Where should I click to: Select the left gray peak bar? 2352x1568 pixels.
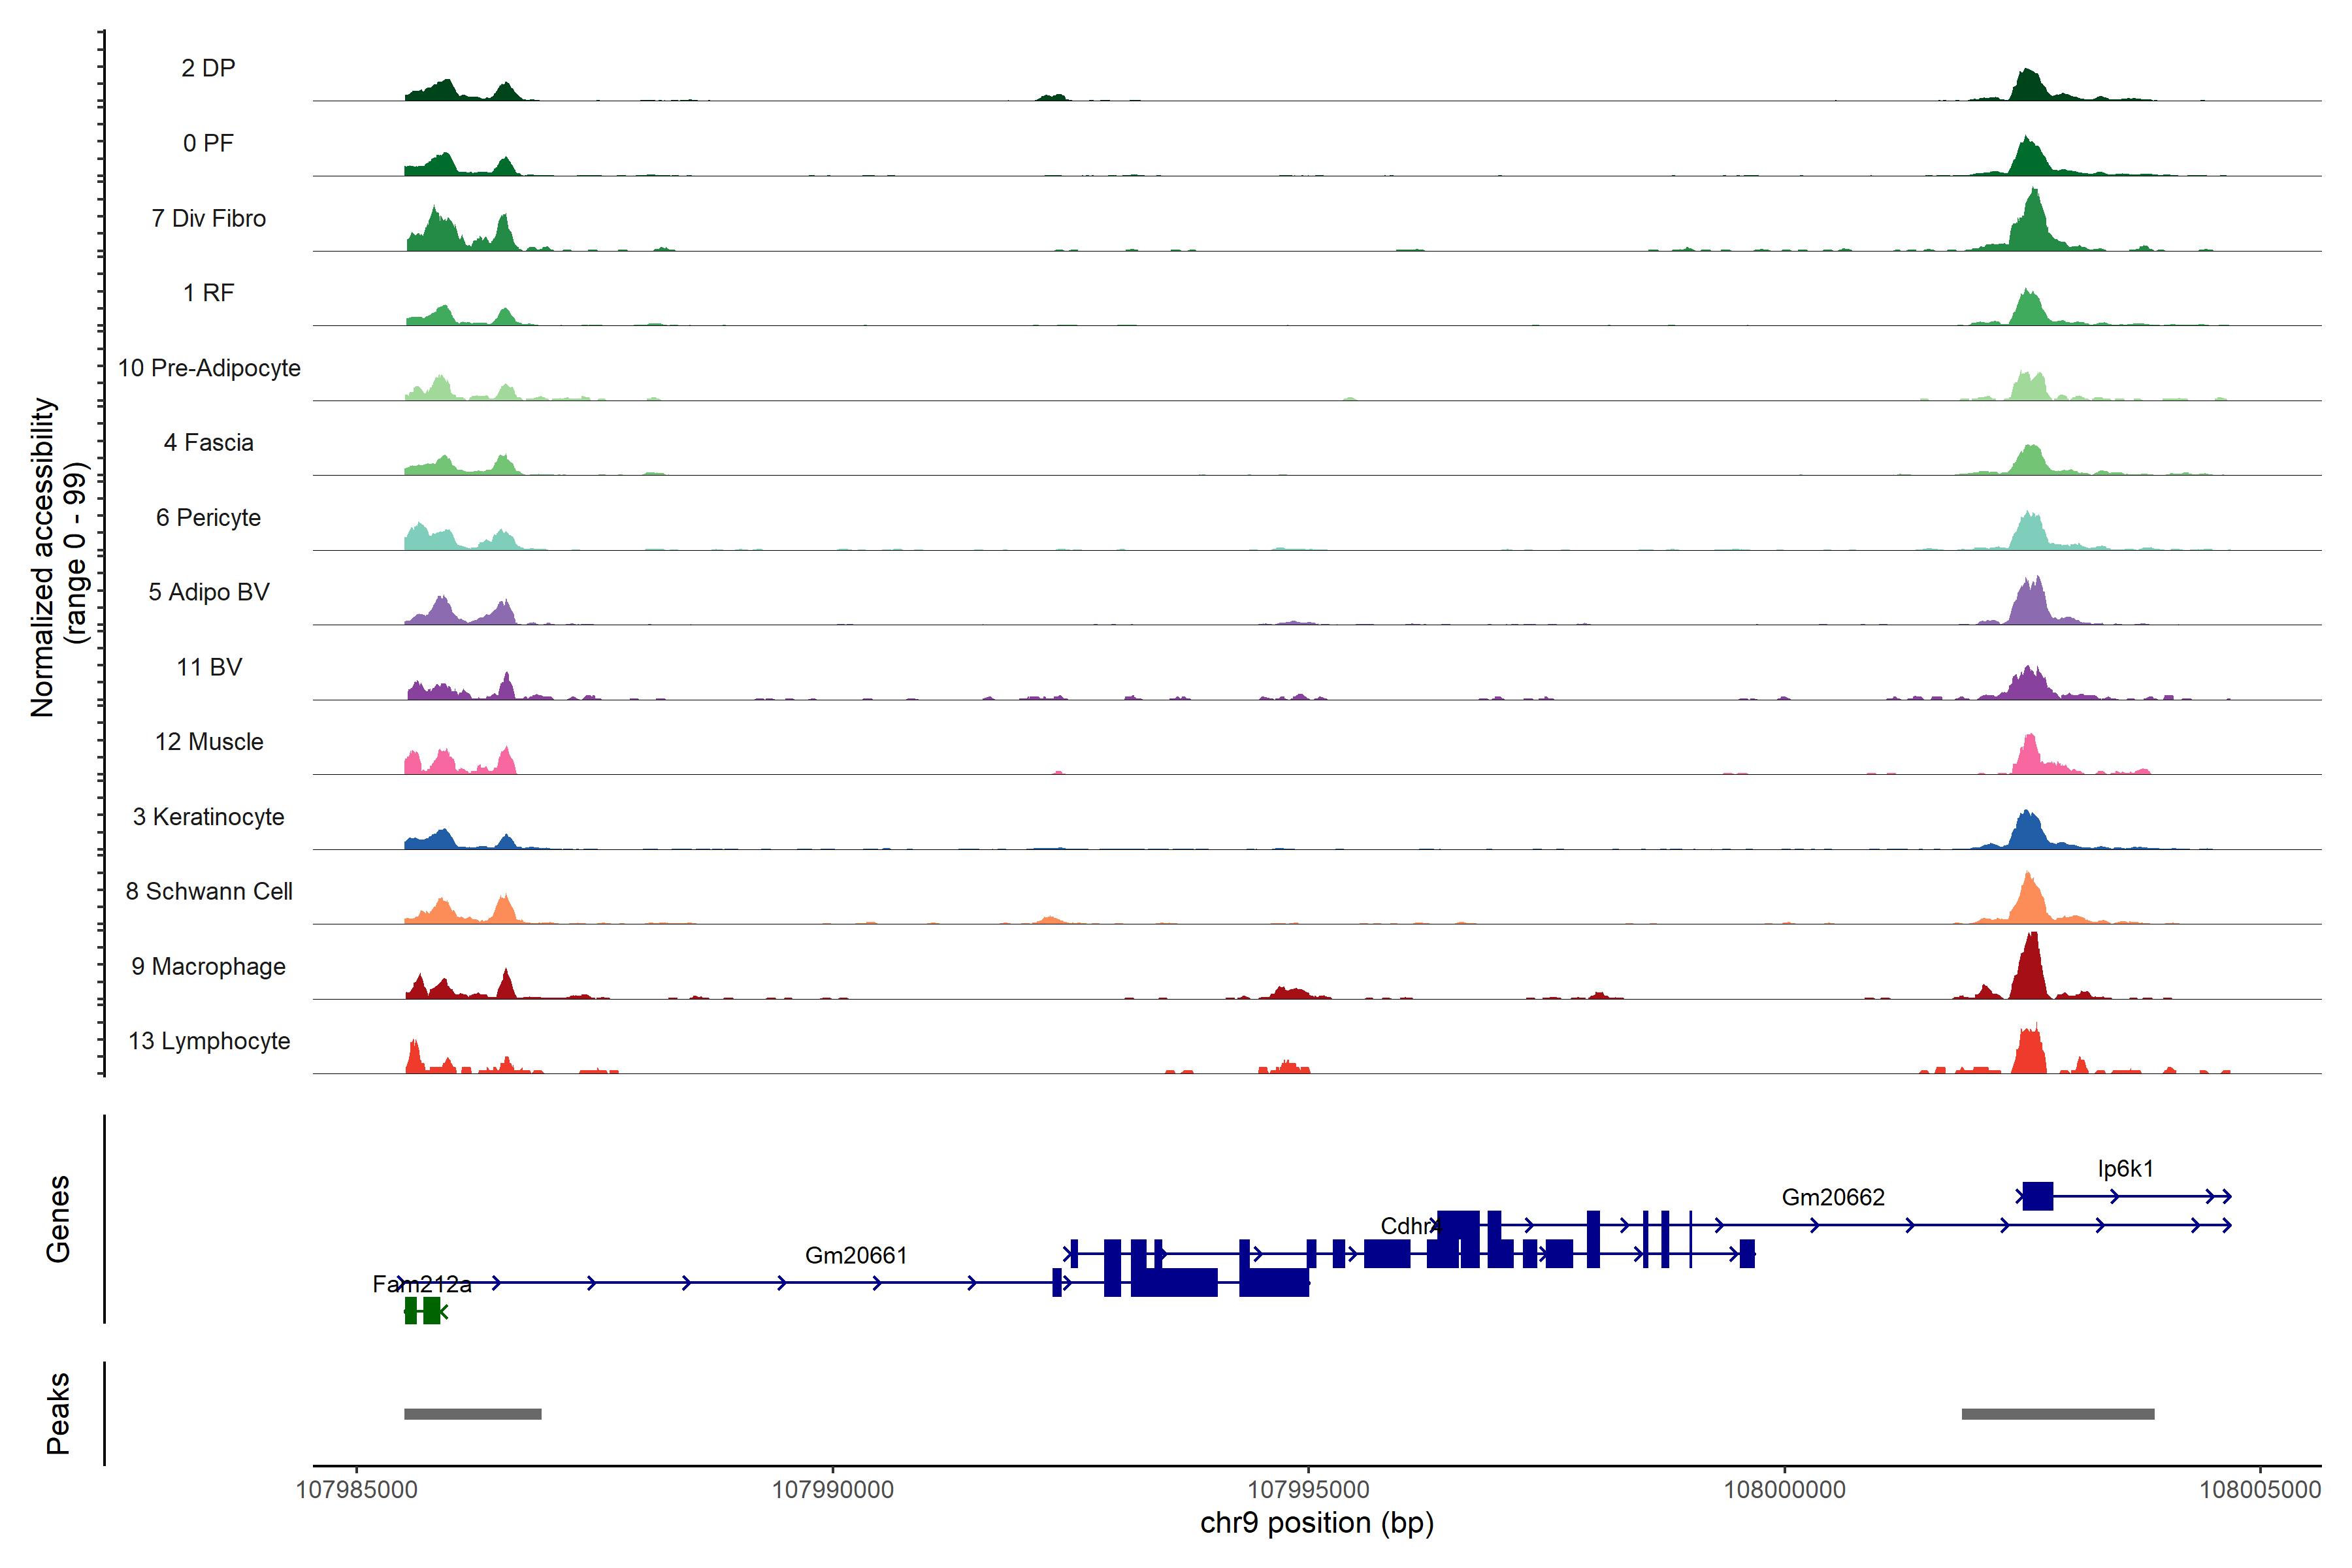[x=472, y=1414]
